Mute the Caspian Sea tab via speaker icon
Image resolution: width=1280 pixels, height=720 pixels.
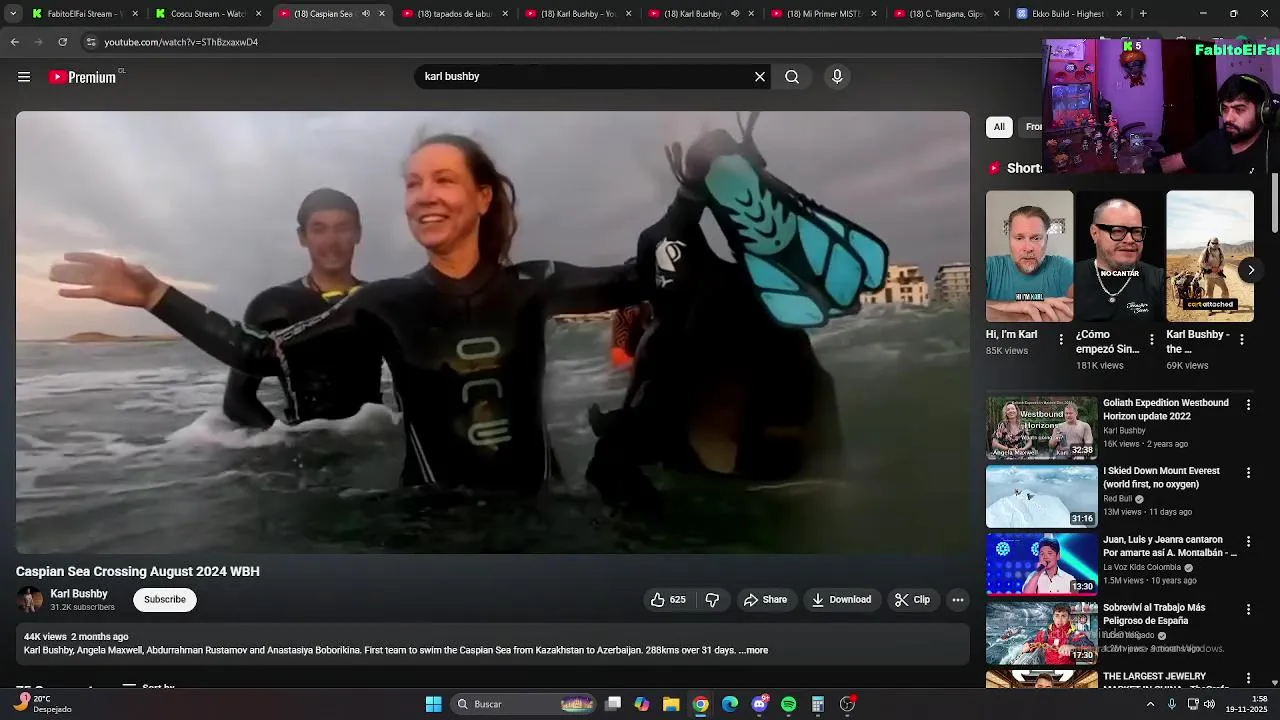[365, 14]
